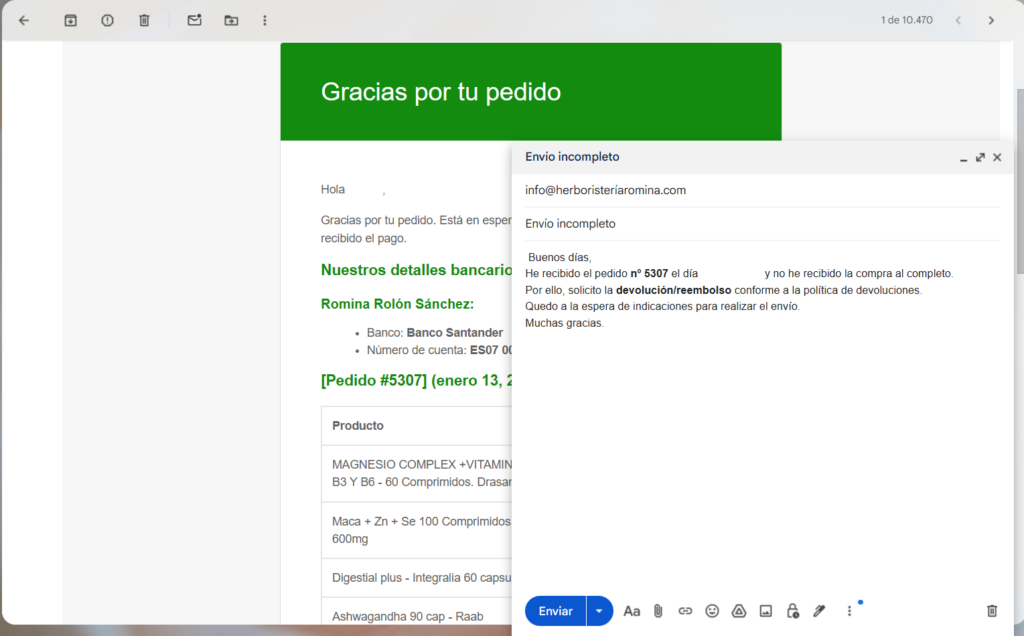Open more options in compose toolbar
This screenshot has height=636, width=1024.
849,611
